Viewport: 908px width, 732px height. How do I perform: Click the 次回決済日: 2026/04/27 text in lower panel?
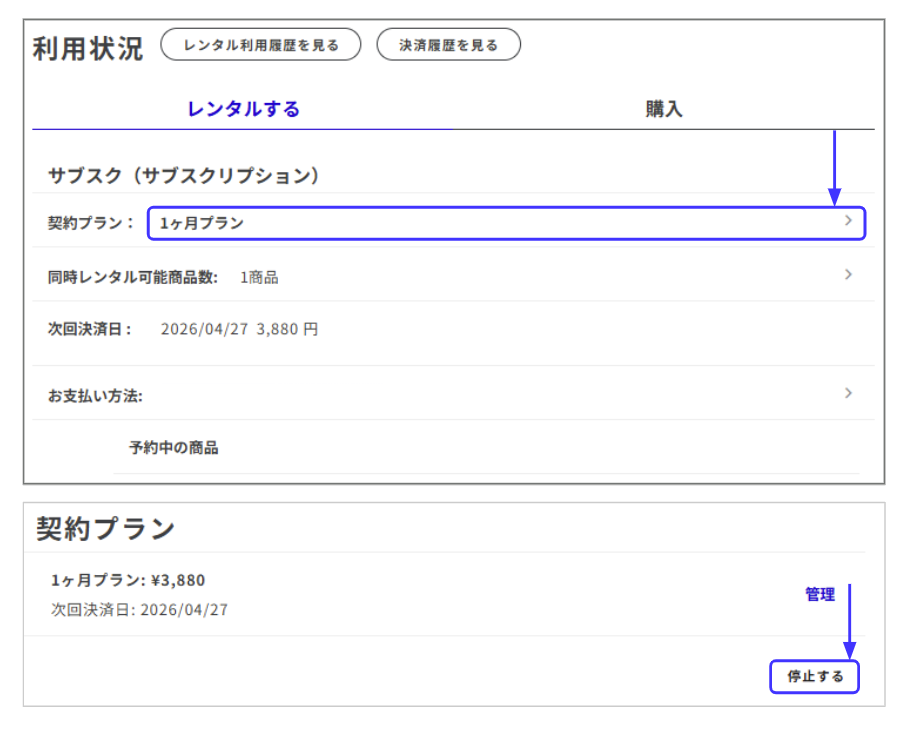click(139, 609)
